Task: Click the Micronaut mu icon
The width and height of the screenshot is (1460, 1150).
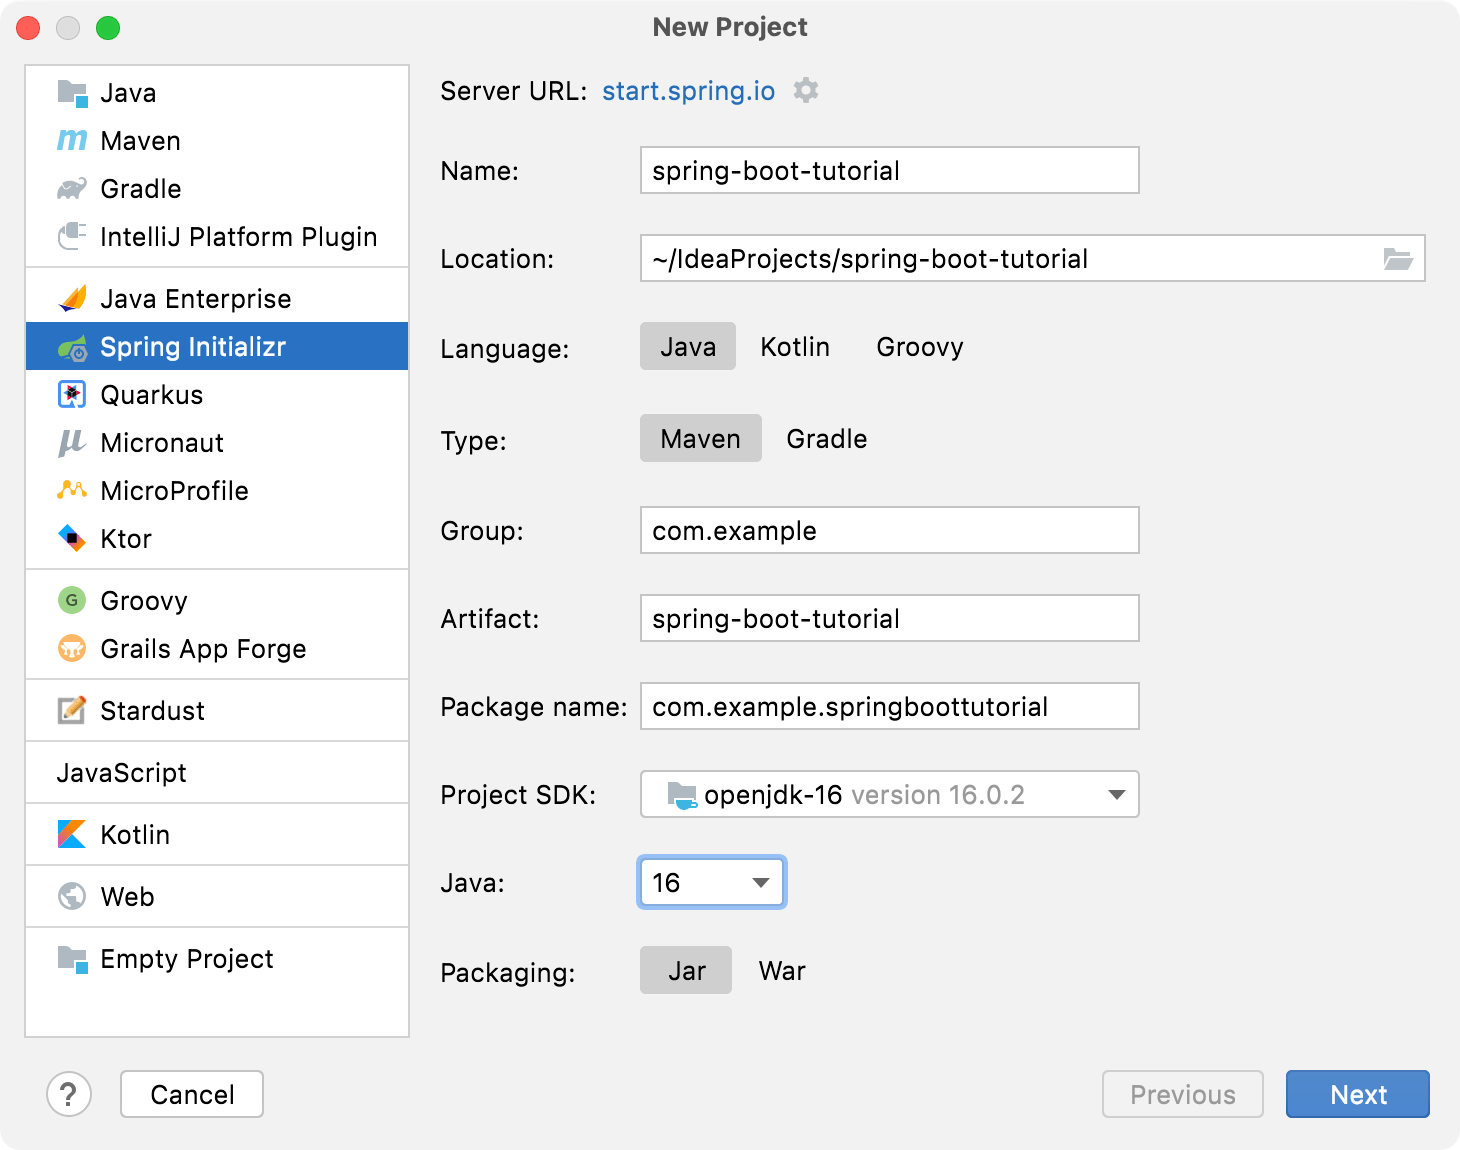Action: pos(72,443)
